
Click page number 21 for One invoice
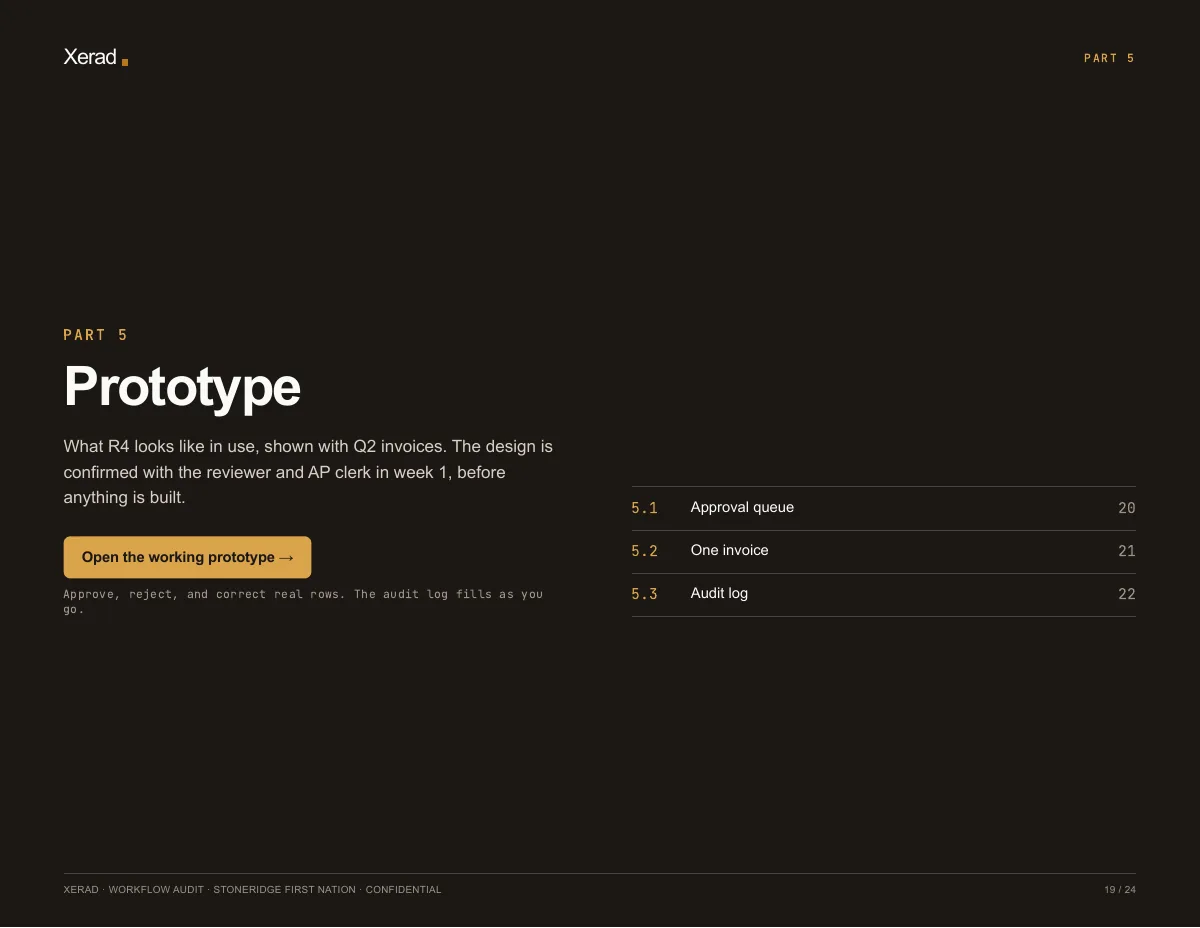[x=1127, y=551]
